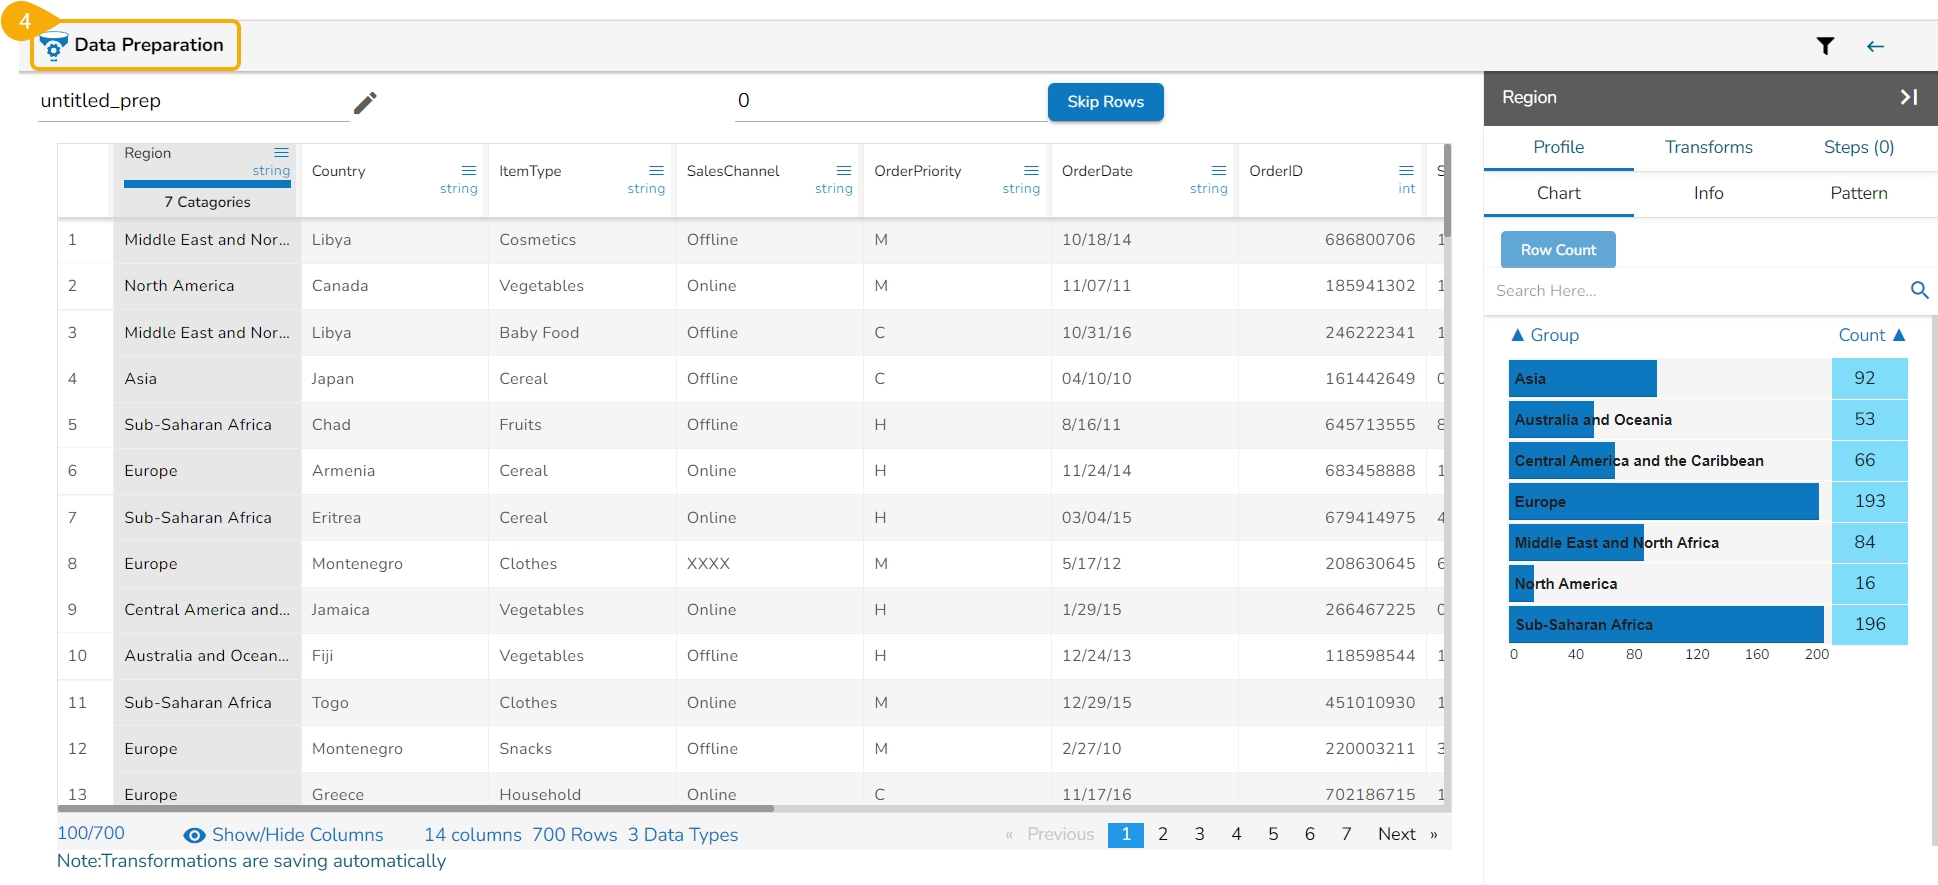Expand the SalesChannel column options menu

(843, 171)
